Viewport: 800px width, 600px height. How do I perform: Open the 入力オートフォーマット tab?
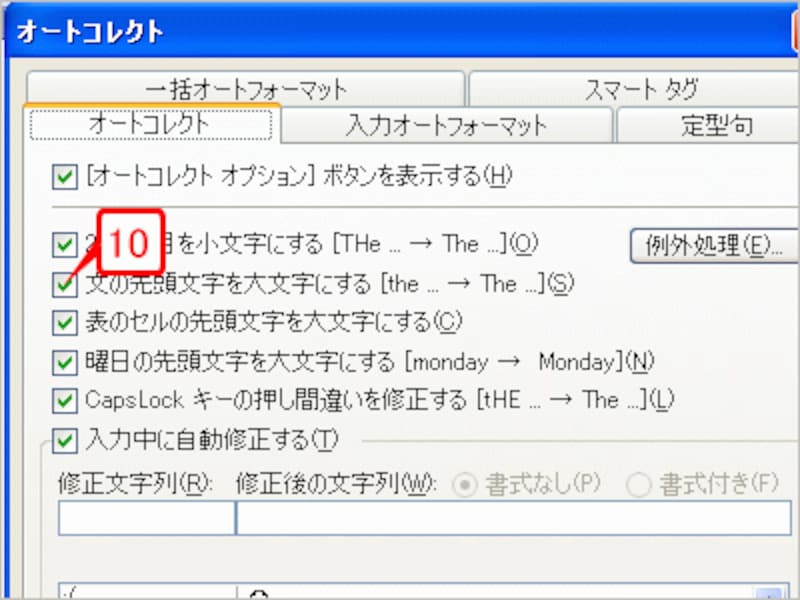pos(446,125)
